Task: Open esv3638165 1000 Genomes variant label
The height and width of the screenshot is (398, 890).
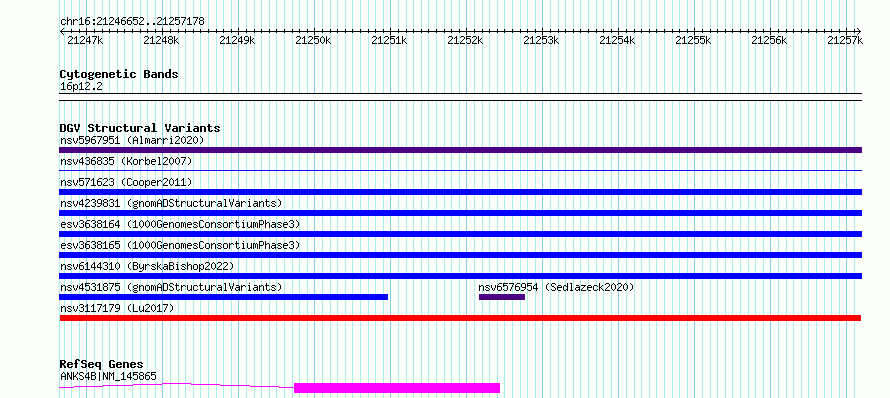Action: (180, 245)
